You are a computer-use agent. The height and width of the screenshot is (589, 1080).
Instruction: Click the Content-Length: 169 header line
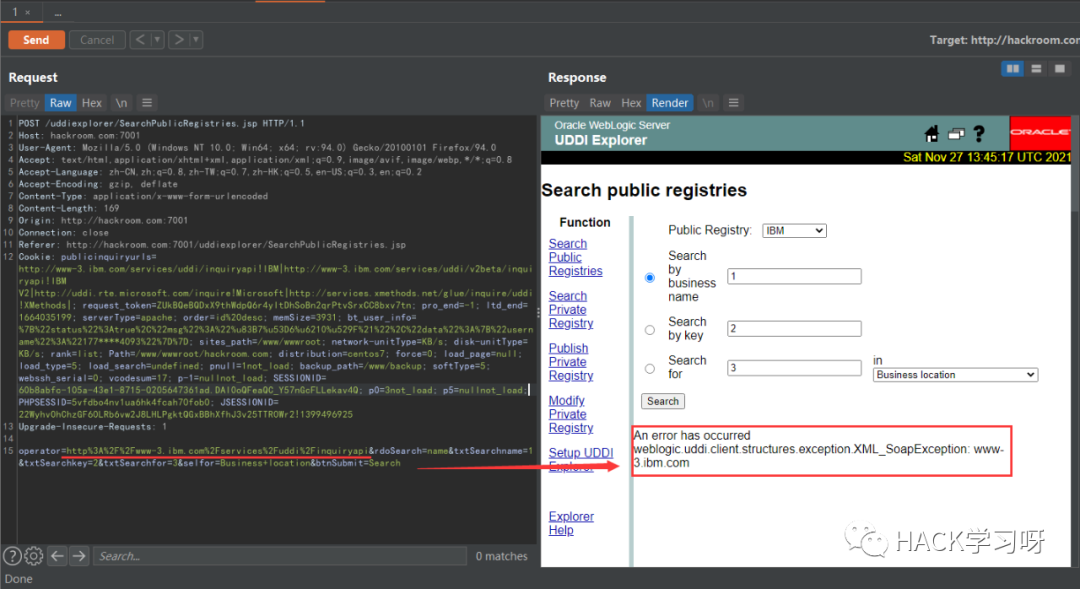coord(69,208)
